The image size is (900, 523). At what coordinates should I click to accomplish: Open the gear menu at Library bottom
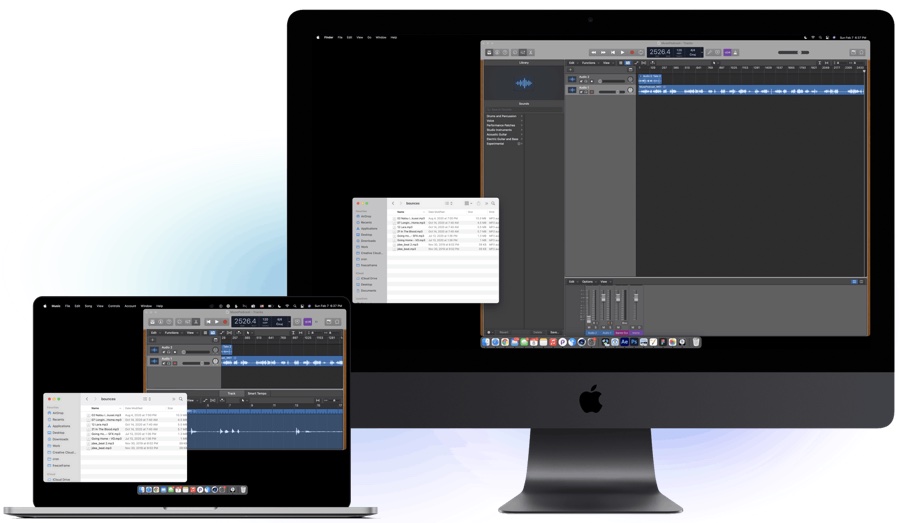click(x=489, y=332)
